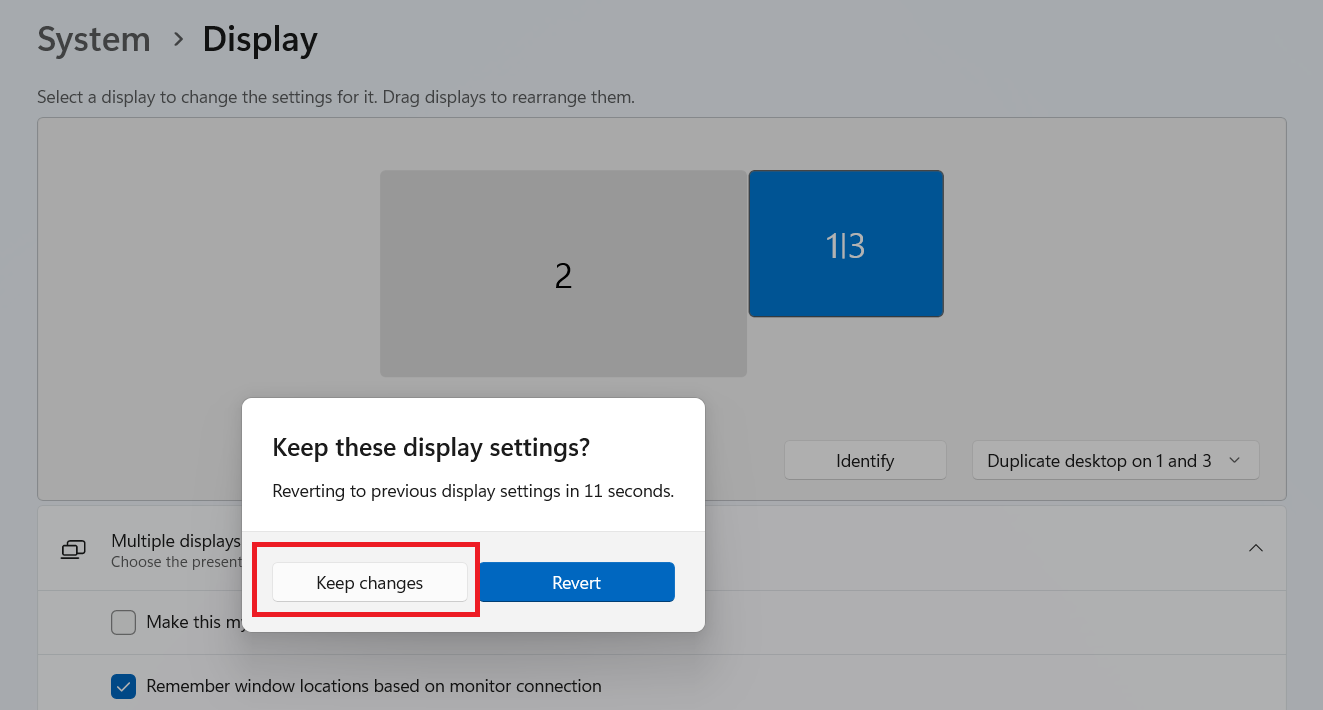The image size is (1323, 710).
Task: Click the chevron arrow in Duplicate desktop dropdown
Action: click(1234, 460)
